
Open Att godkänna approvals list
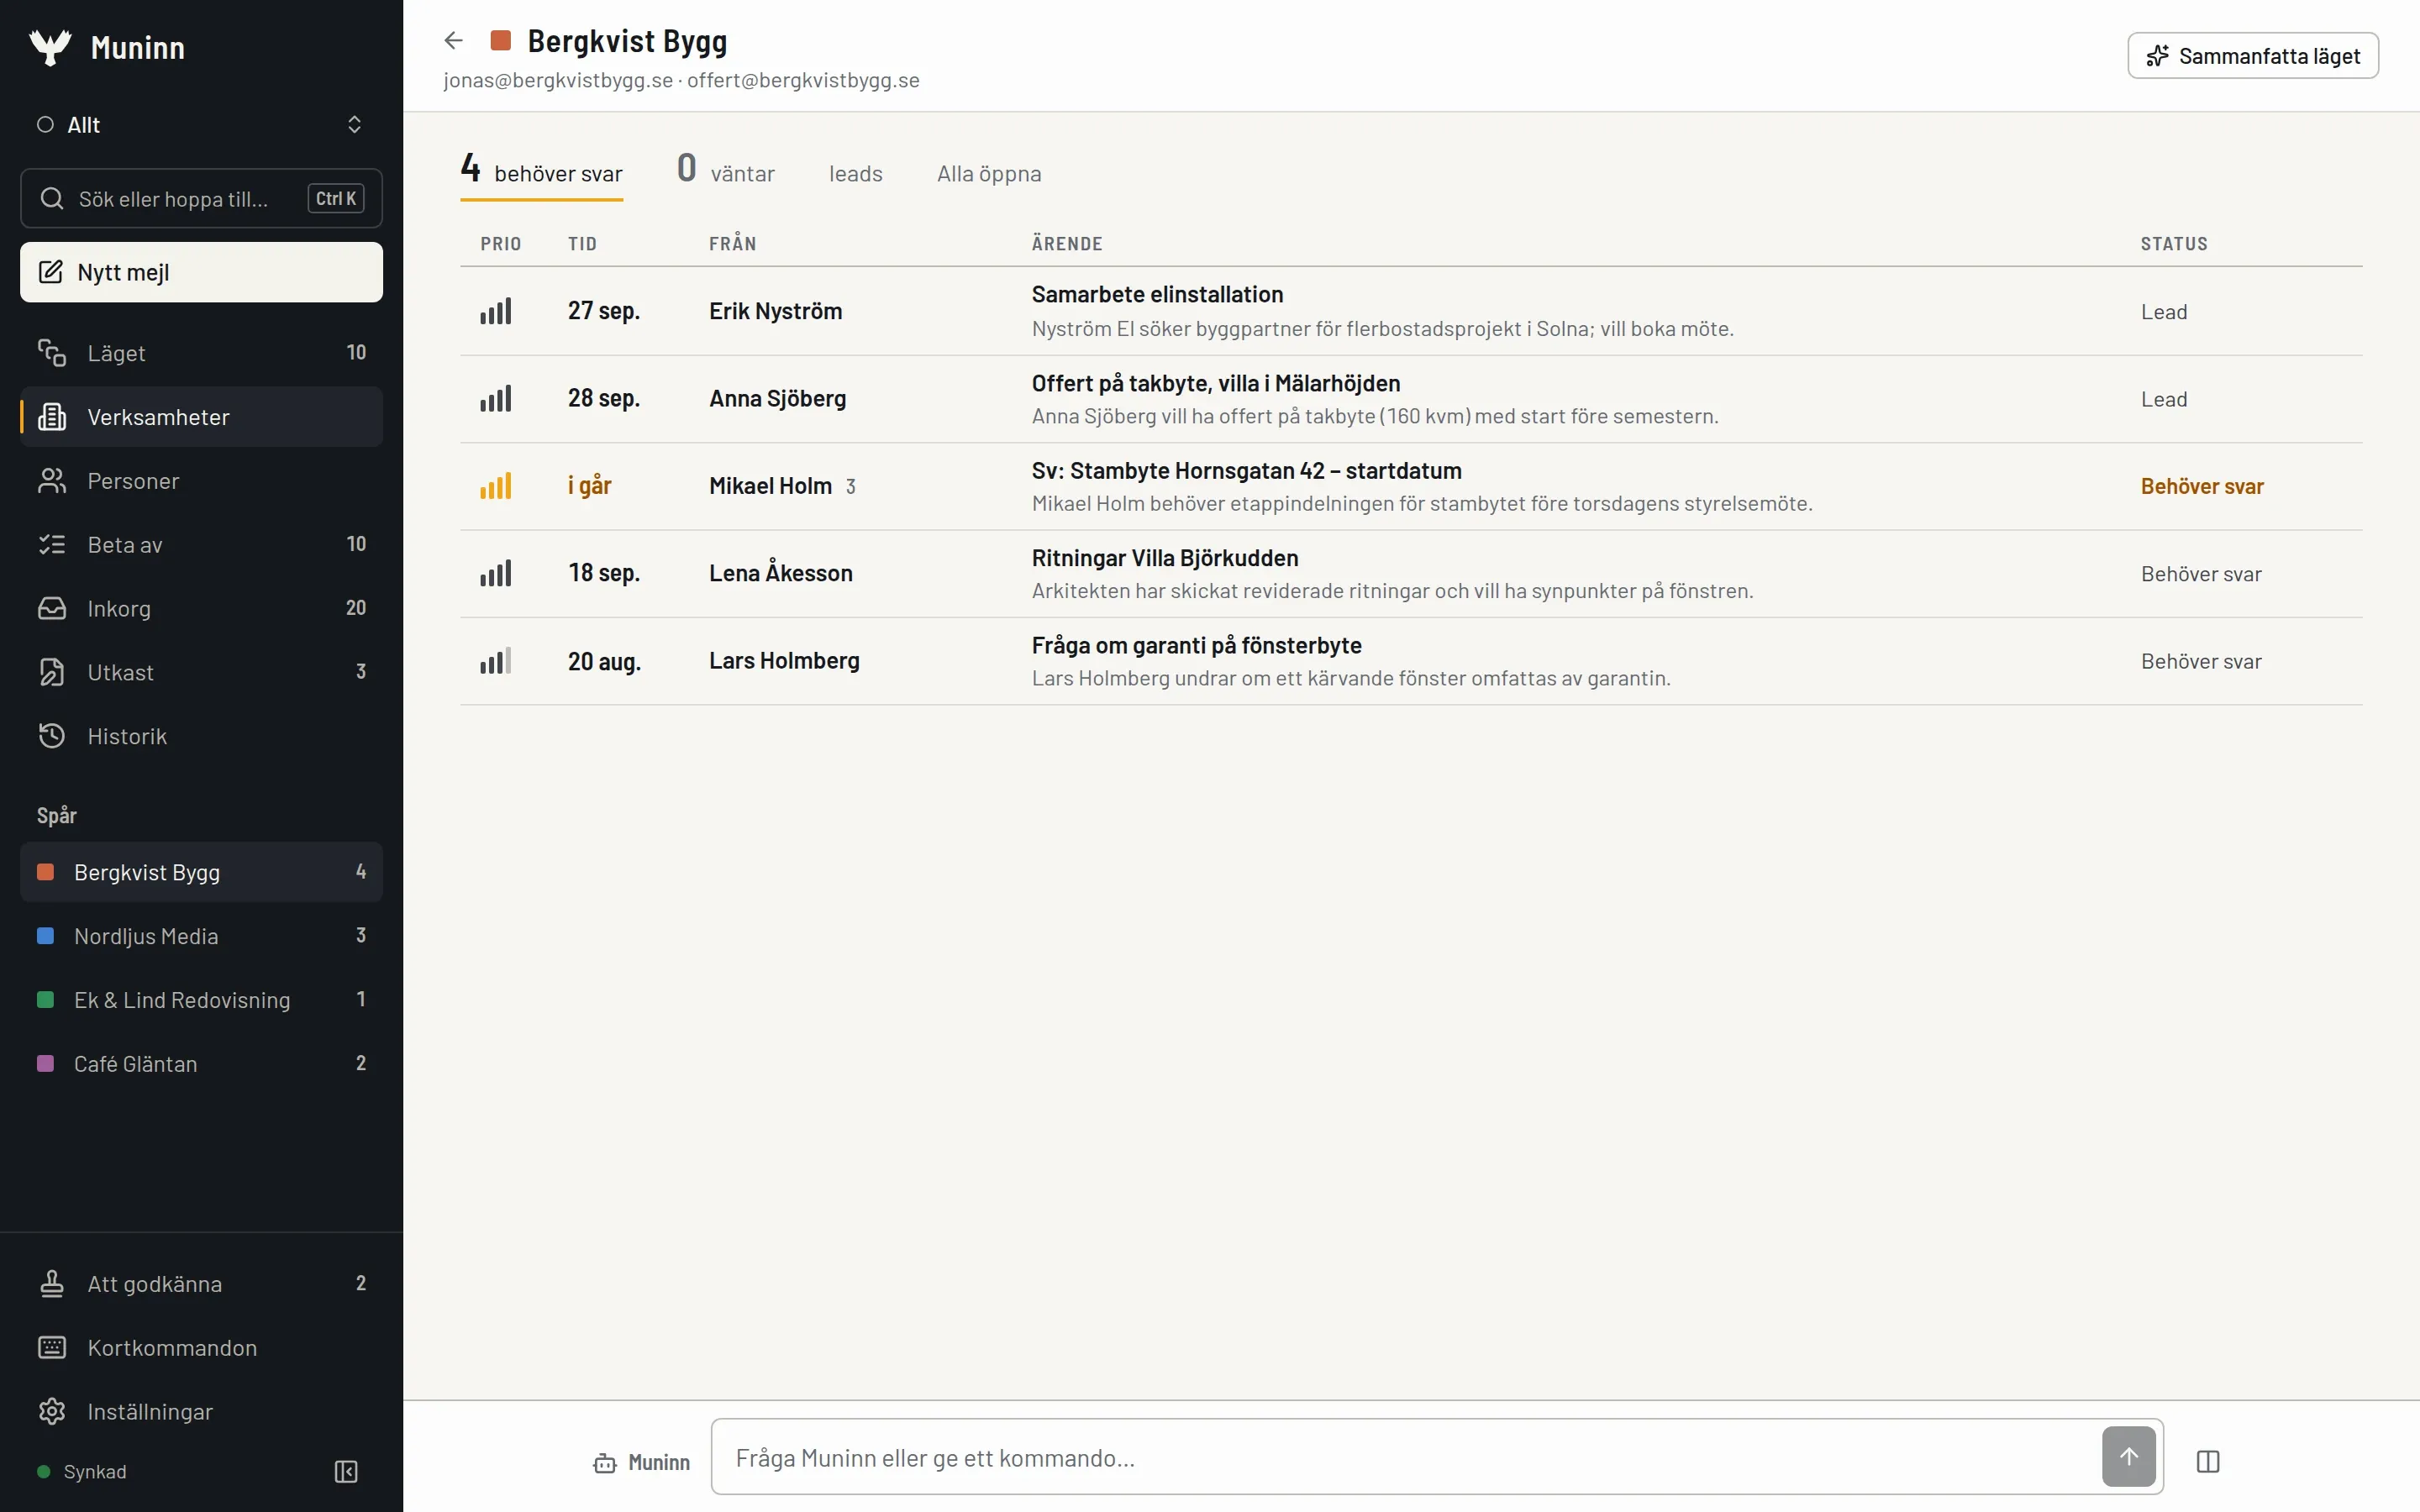click(201, 1283)
